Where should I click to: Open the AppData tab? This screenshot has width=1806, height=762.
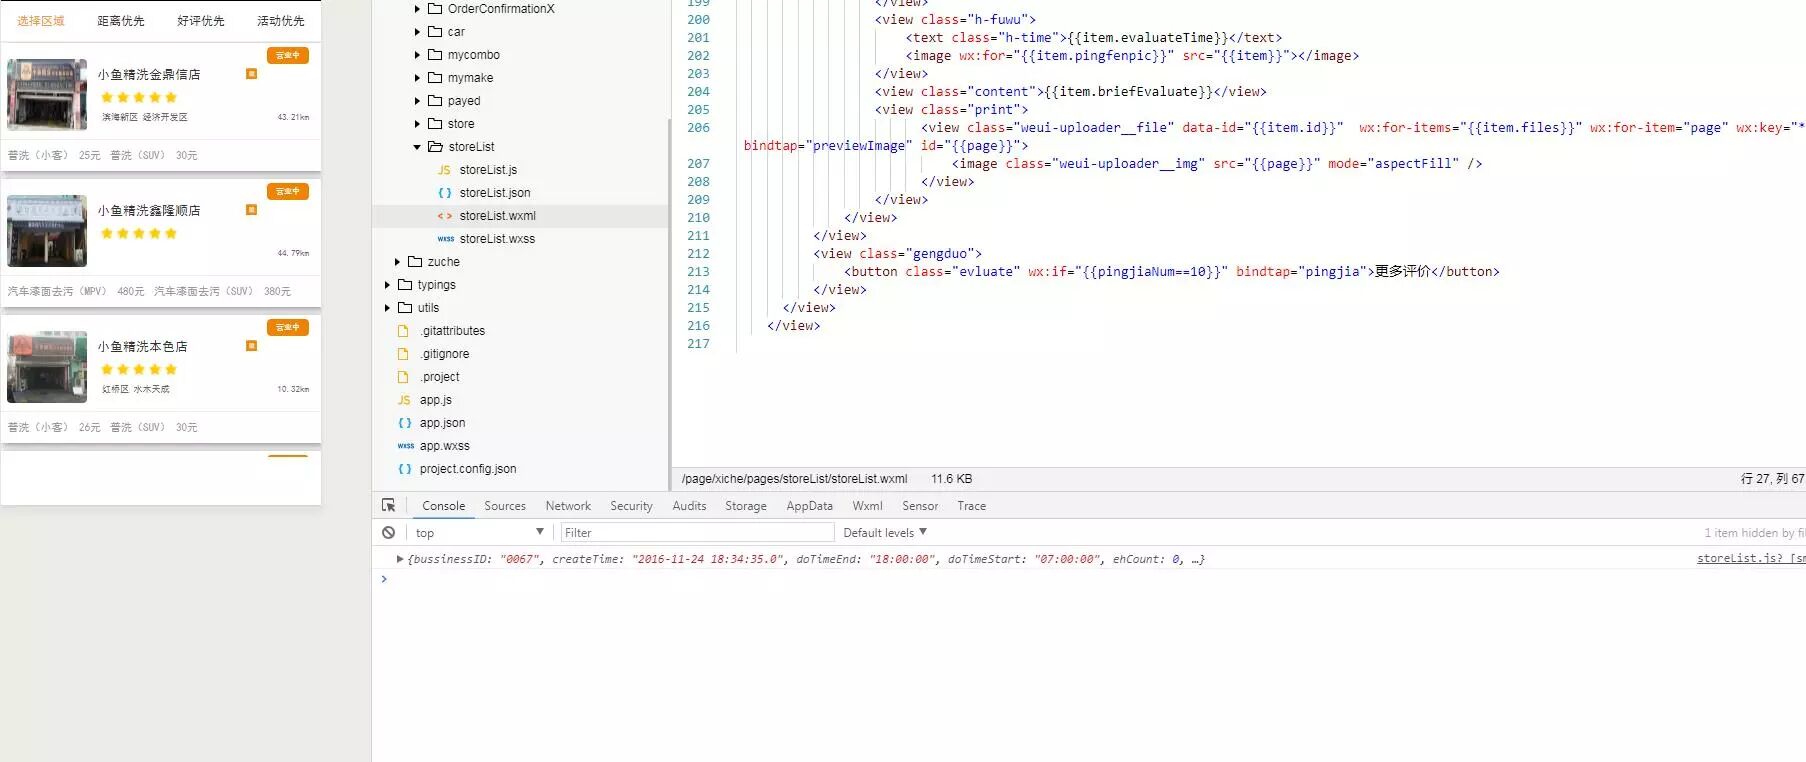click(x=809, y=506)
